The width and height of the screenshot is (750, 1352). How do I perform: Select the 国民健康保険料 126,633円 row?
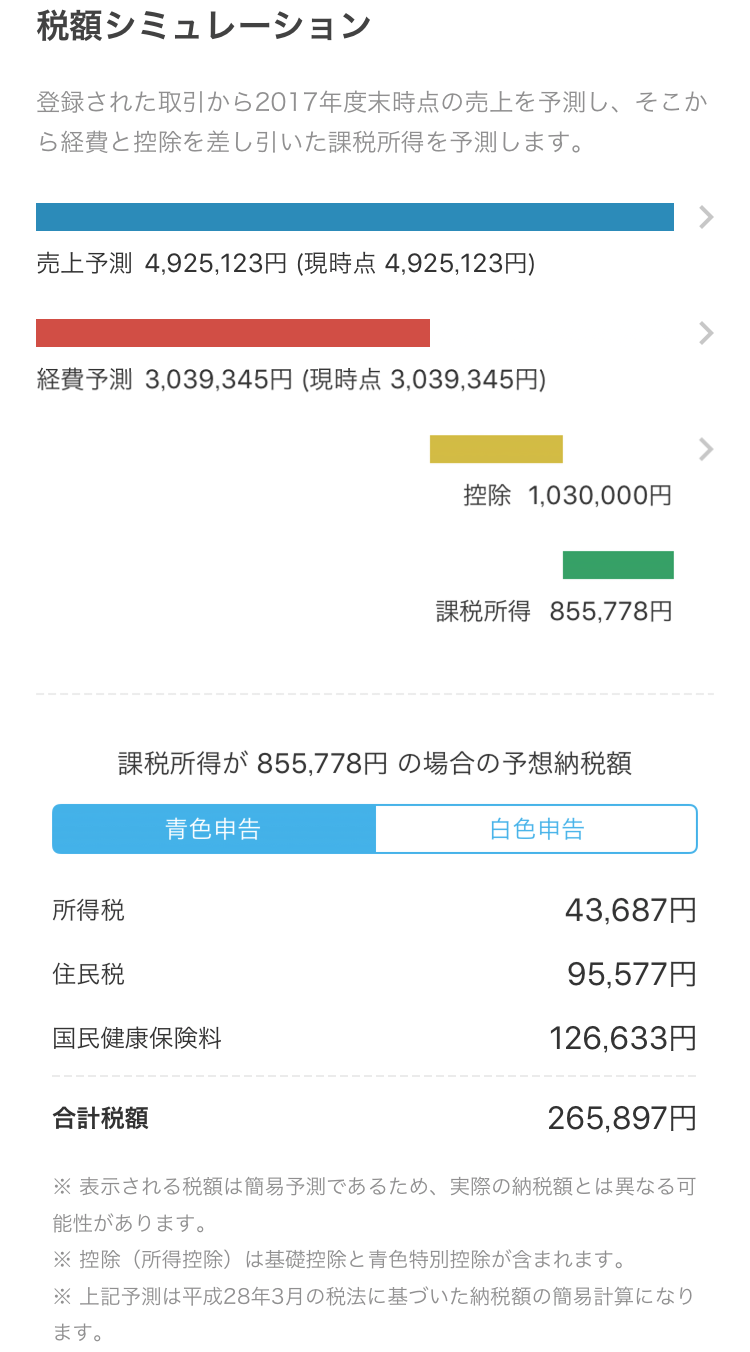tap(375, 1038)
